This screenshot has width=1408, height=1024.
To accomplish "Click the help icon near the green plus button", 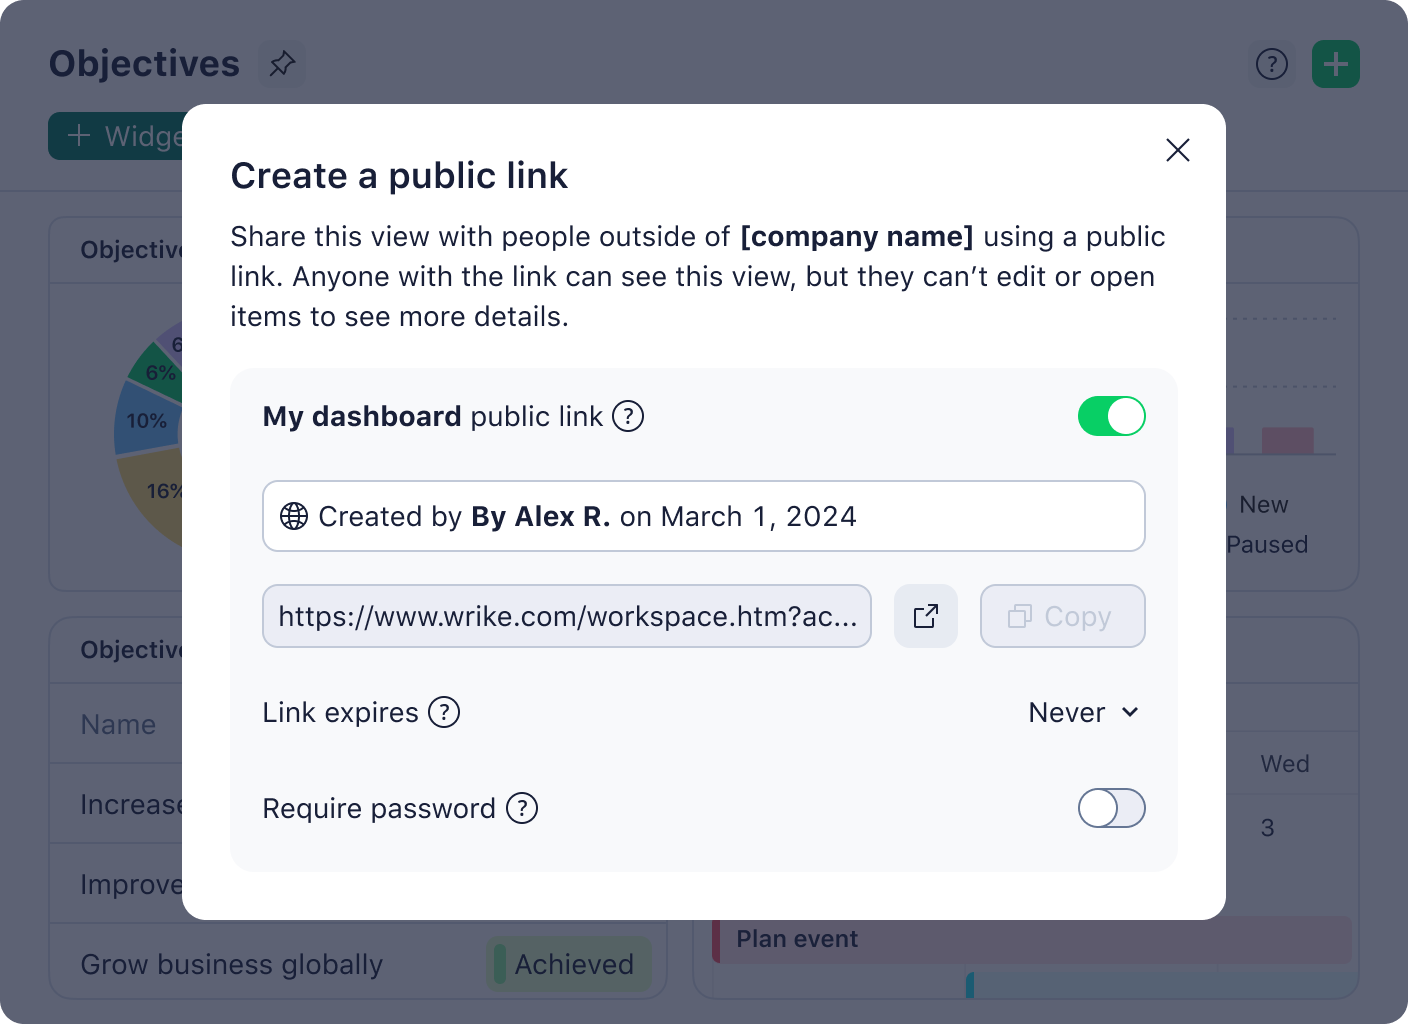I will (x=1271, y=63).
